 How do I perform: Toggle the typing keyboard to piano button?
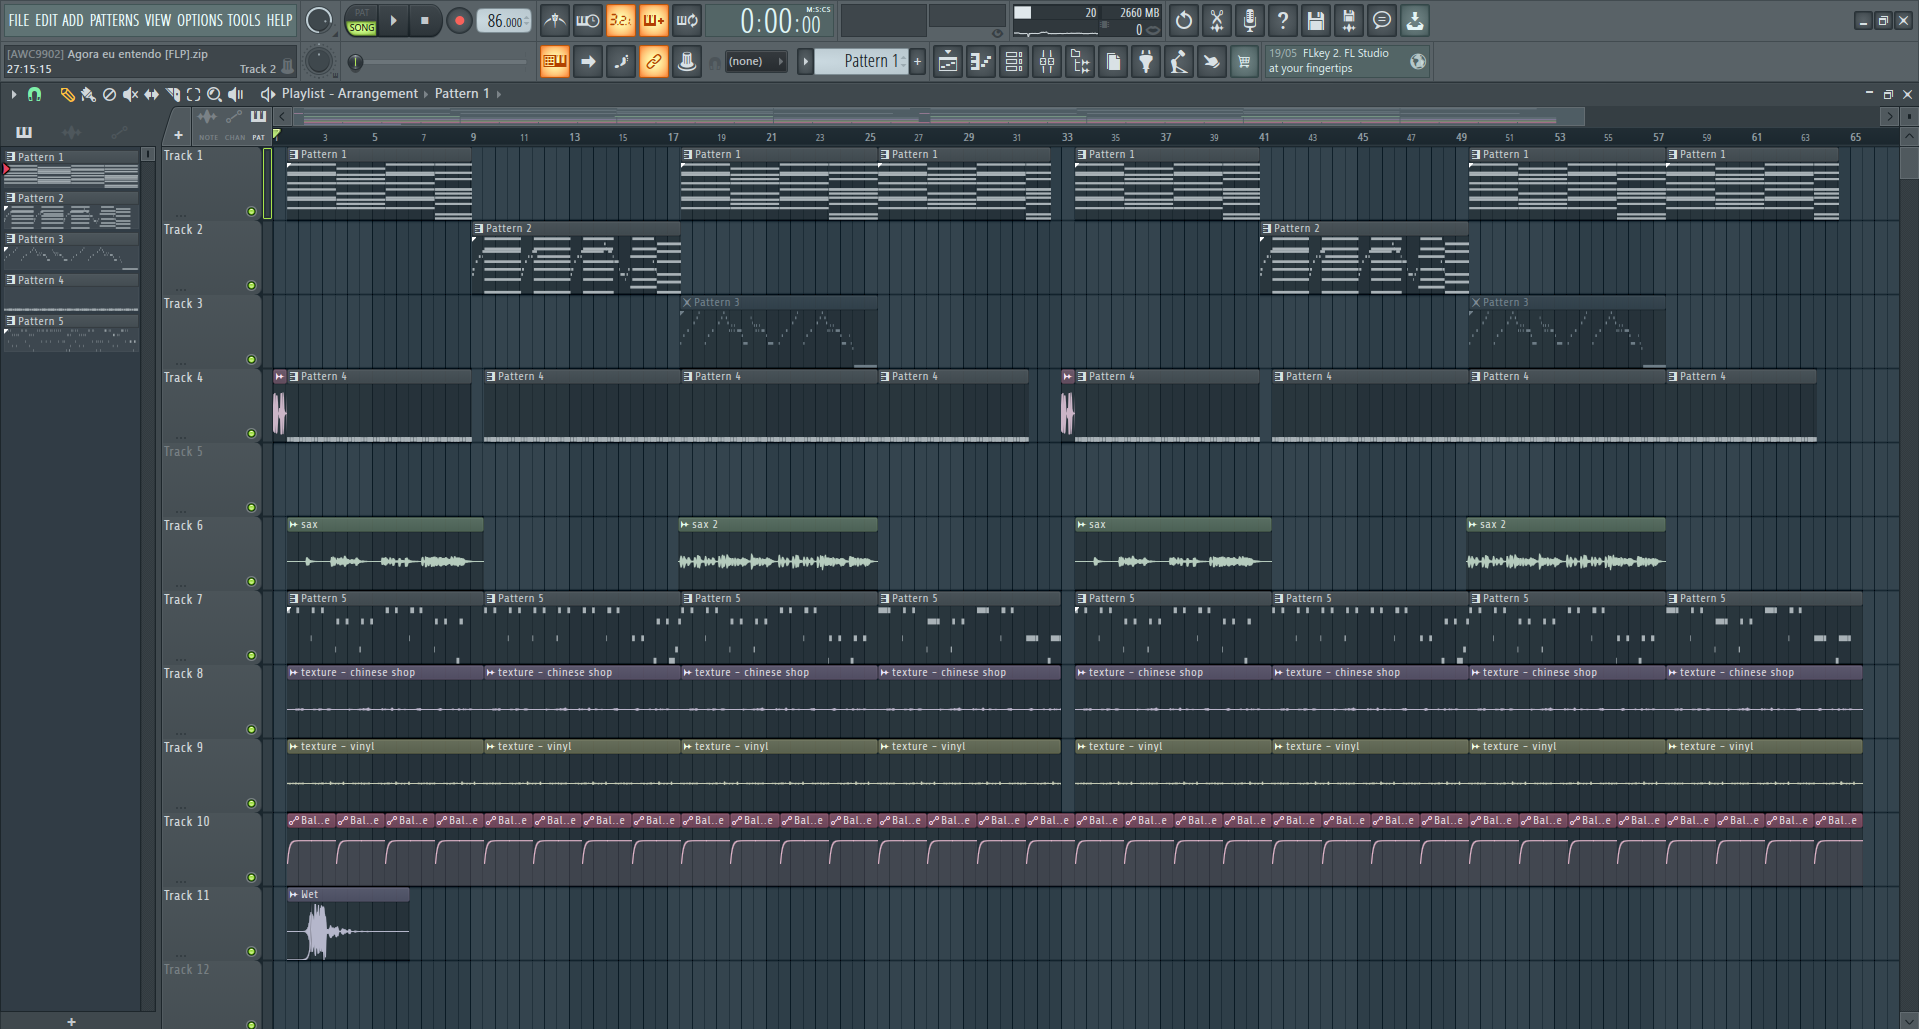pyautogui.click(x=555, y=62)
